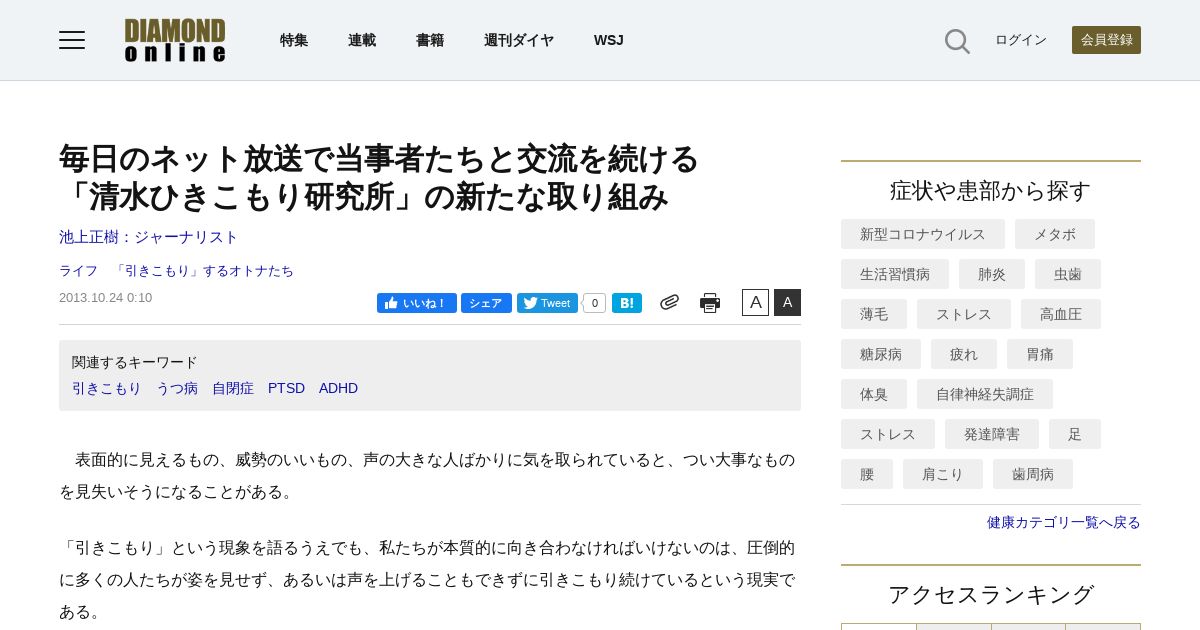Click the うつ病 keyword link

tap(177, 388)
